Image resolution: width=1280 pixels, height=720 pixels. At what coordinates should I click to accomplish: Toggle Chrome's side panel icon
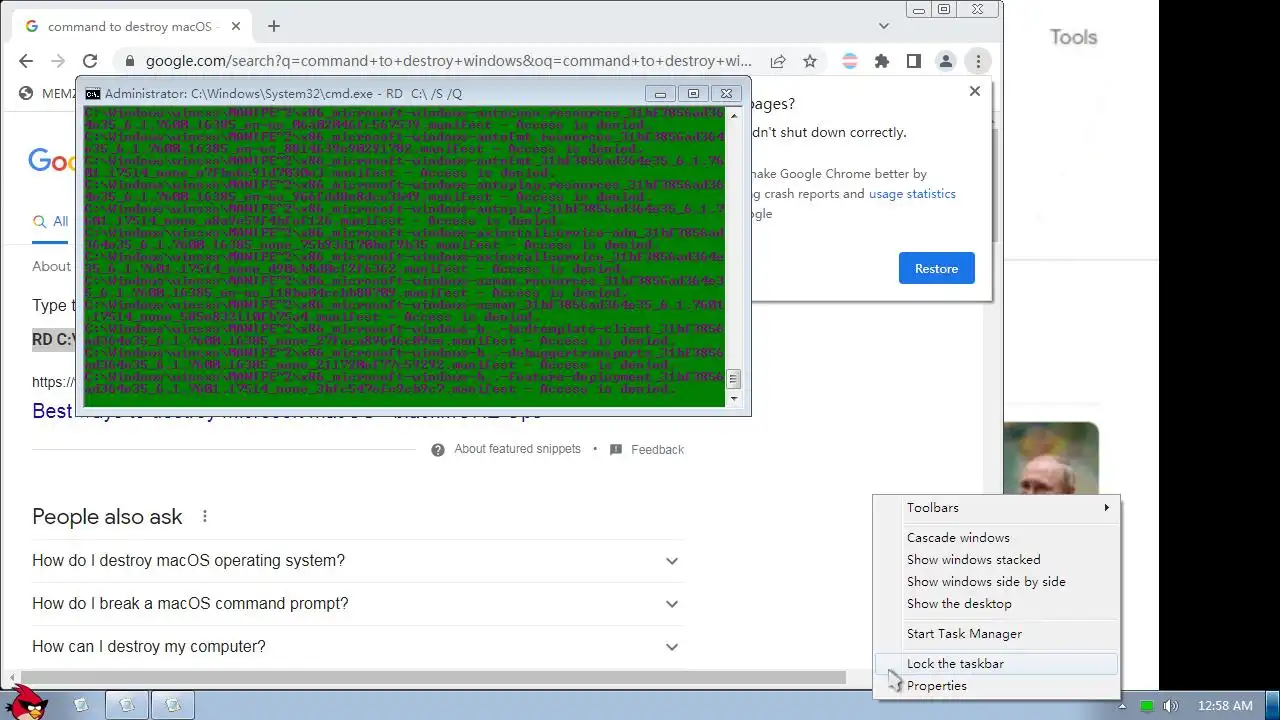[x=914, y=61]
